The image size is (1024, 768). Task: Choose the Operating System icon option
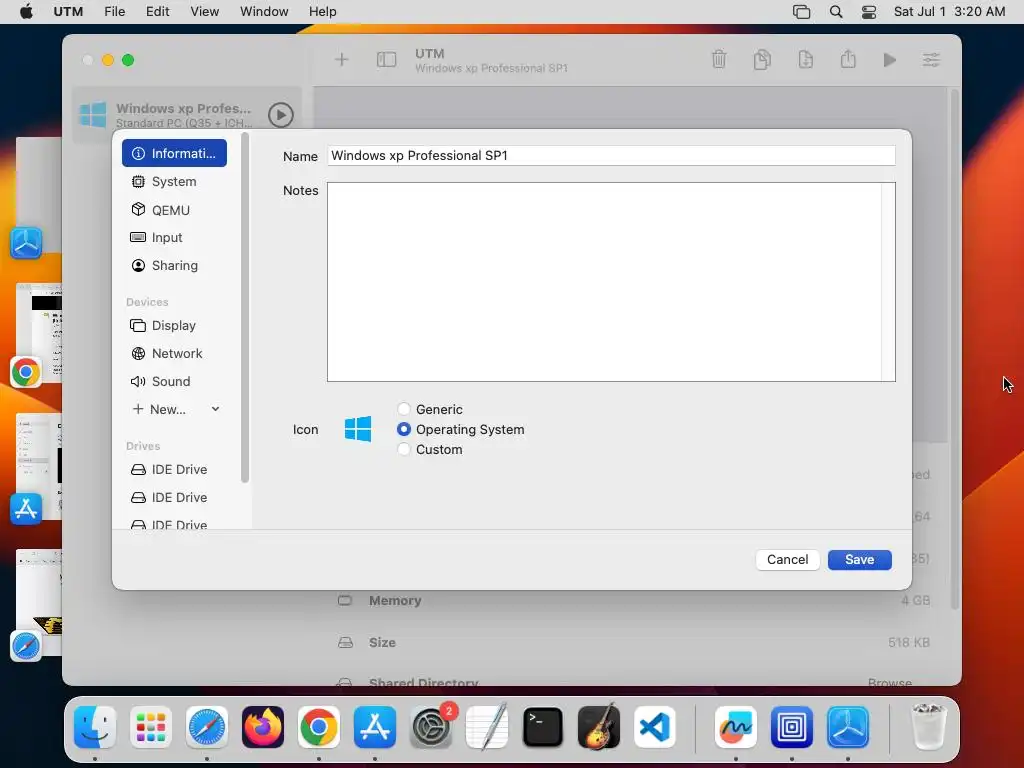[404, 429]
